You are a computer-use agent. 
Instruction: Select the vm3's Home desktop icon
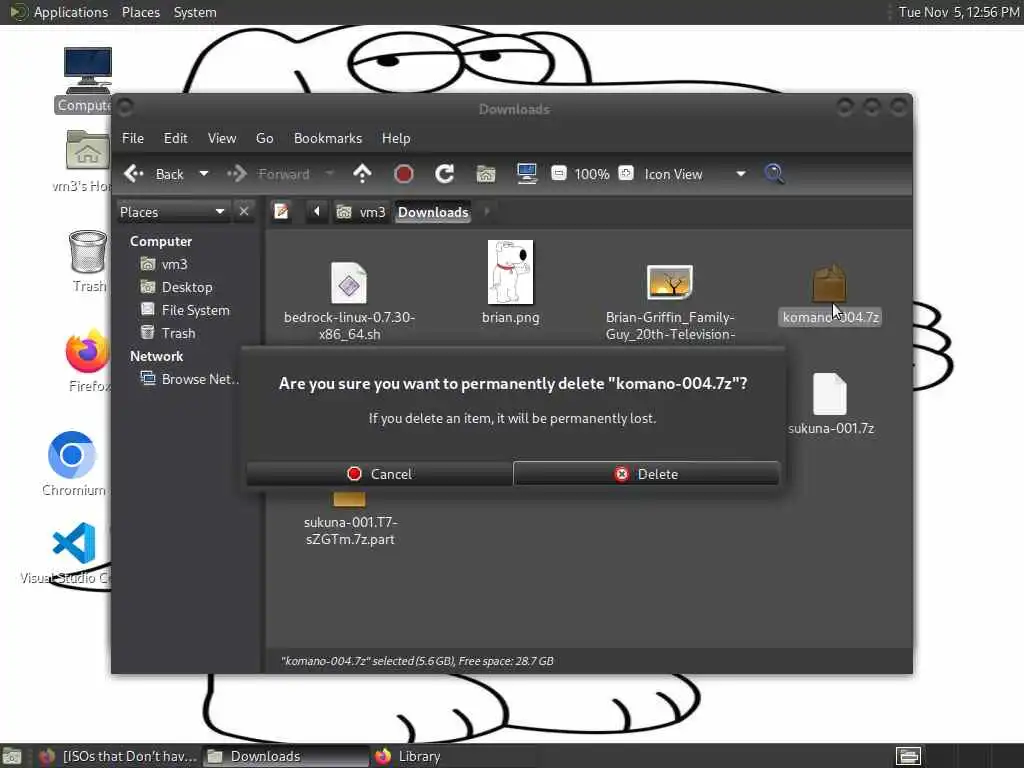point(88,150)
